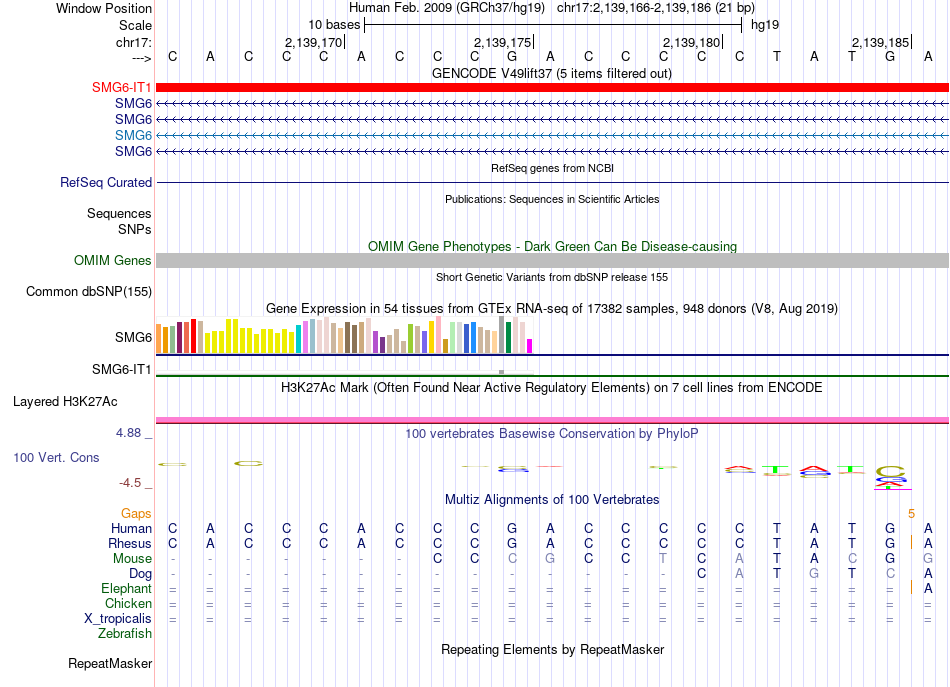This screenshot has height=687, width=950.
Task: Click the Dog species row label
Action: point(140,573)
